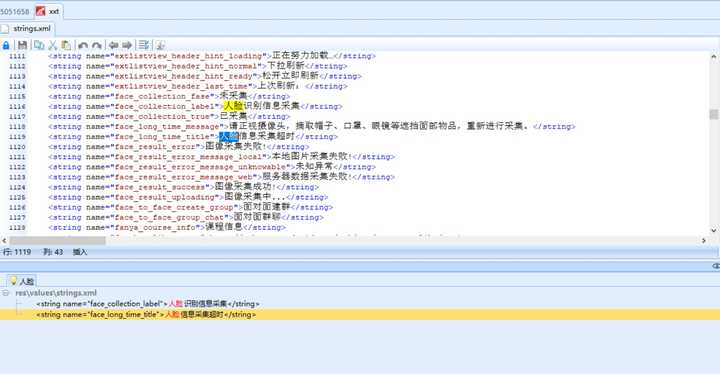Undo the last edit
The image size is (720, 374).
click(x=83, y=45)
